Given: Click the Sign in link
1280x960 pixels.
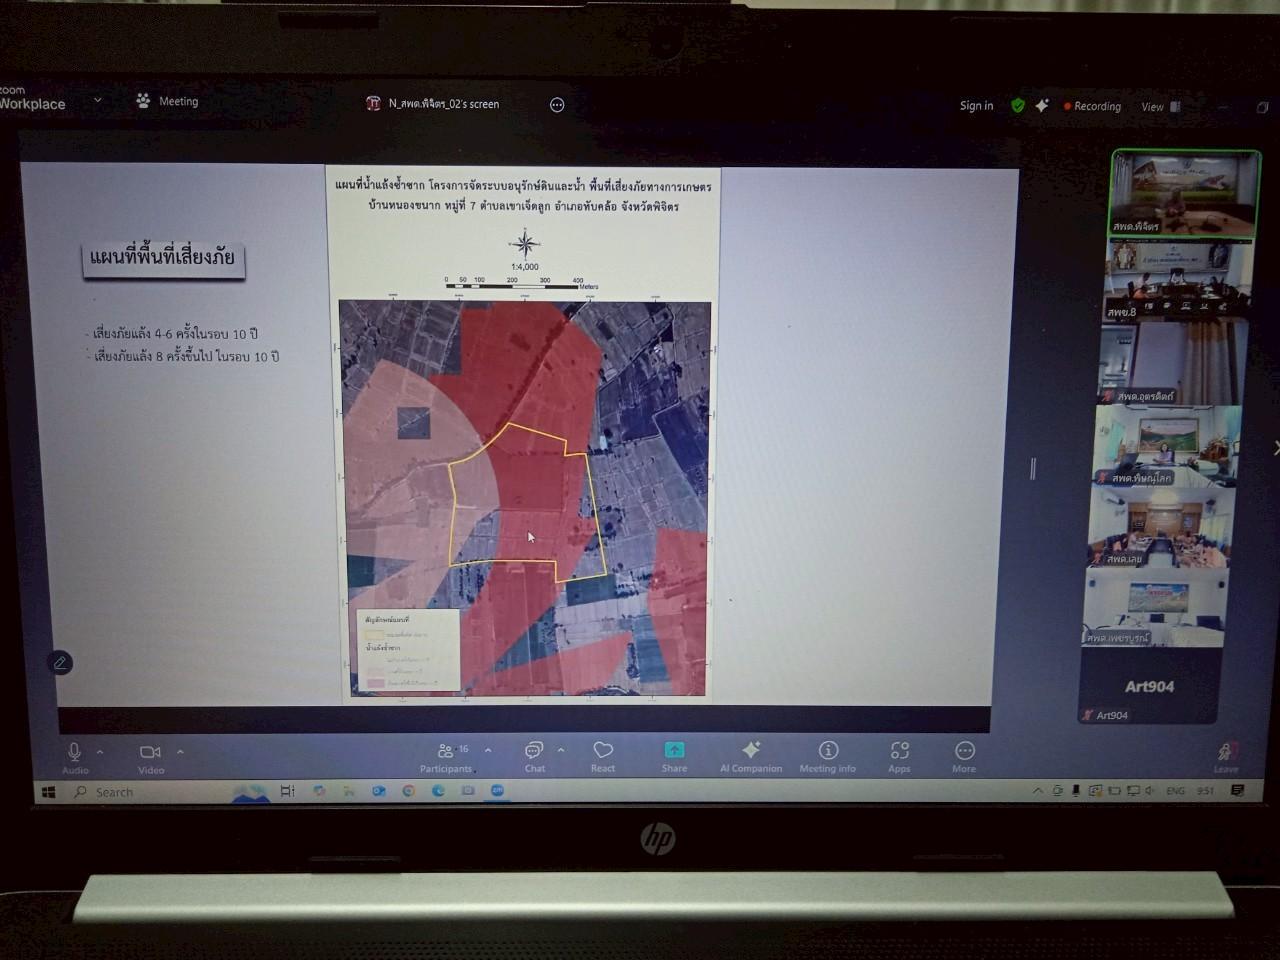Looking at the screenshot, I should pos(976,106).
